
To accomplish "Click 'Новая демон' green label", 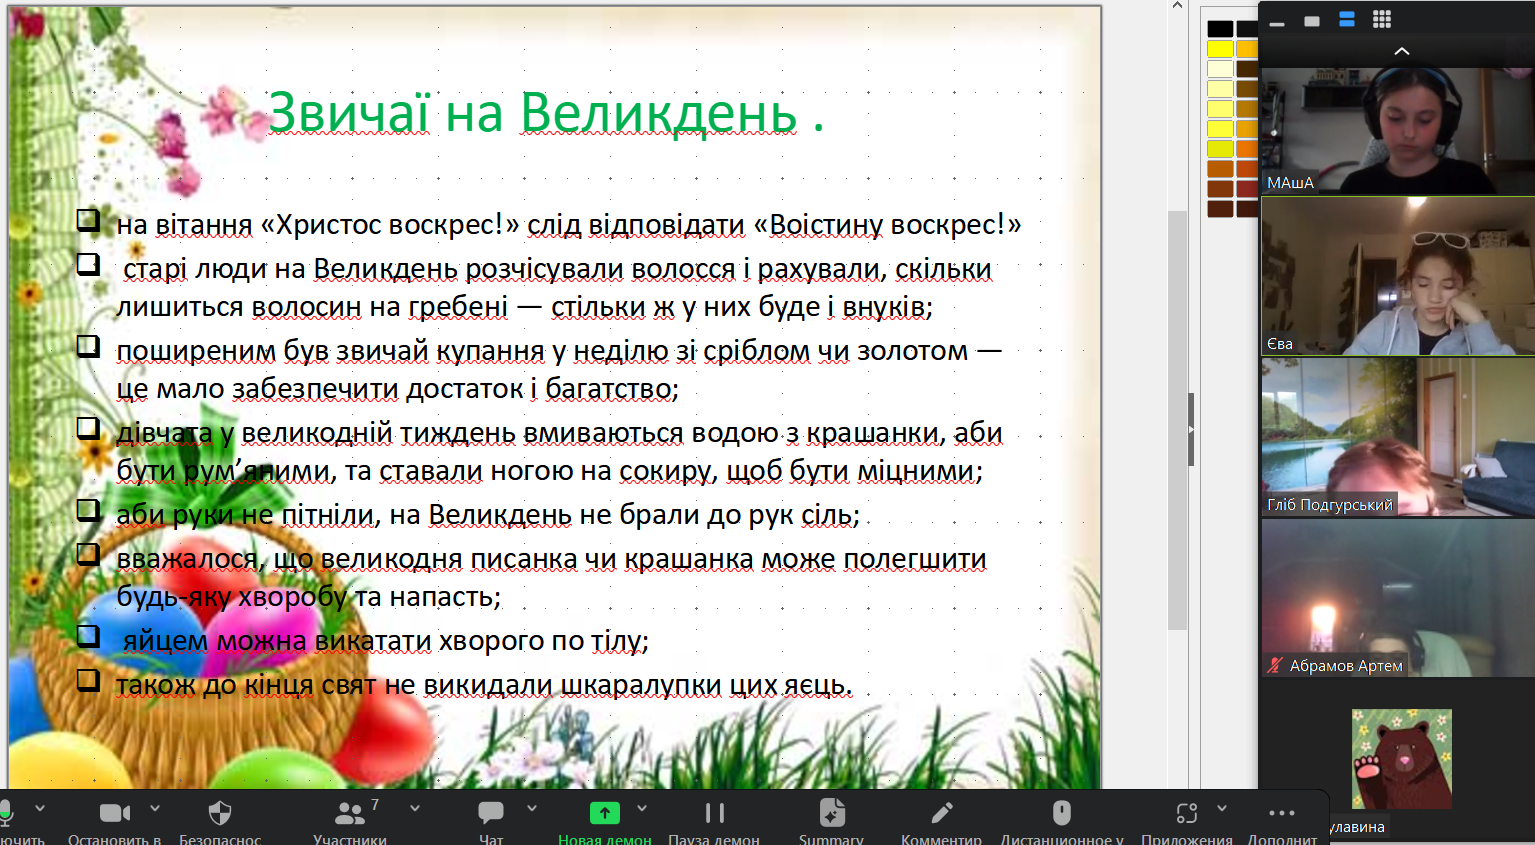I will (605, 839).
